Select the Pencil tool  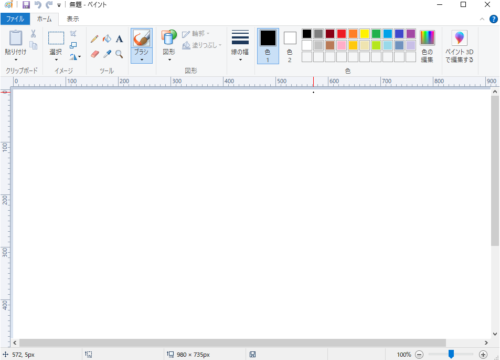point(94,39)
